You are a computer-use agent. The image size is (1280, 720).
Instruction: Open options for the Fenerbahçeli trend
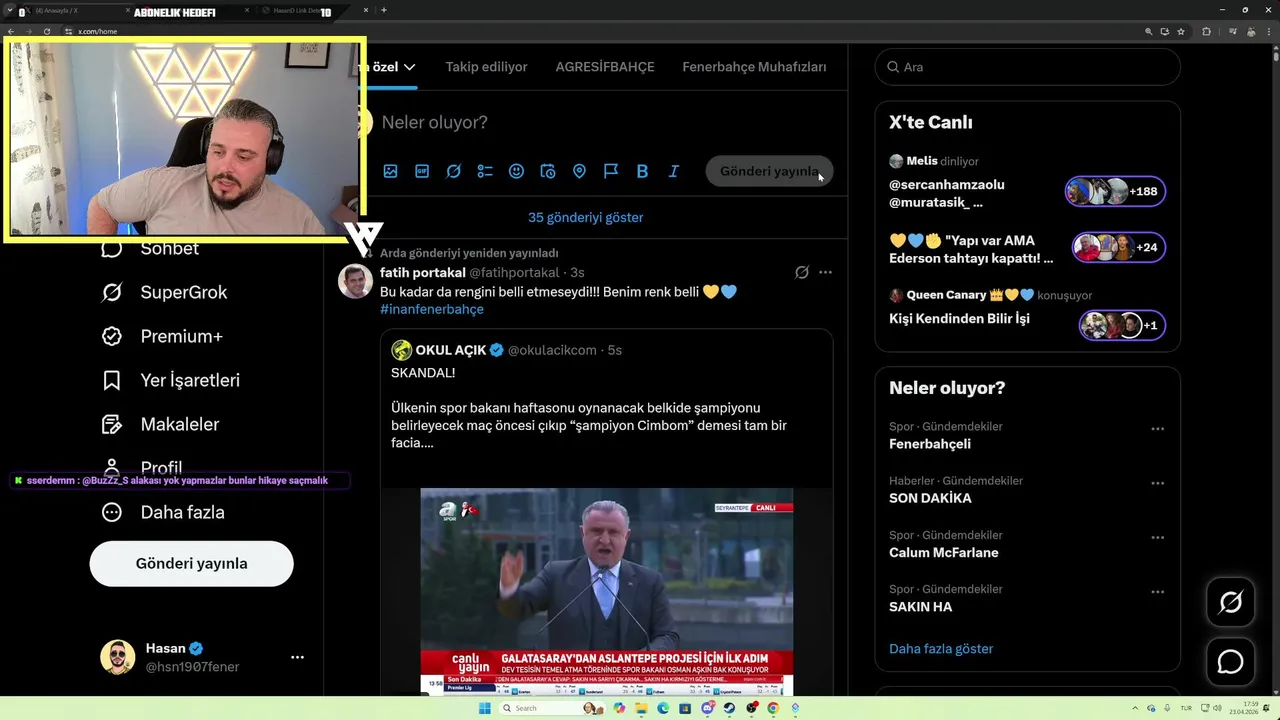1157,429
